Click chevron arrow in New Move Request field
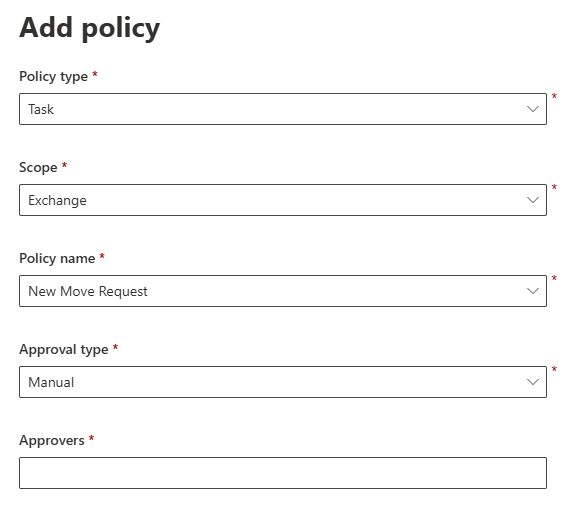Screen dimensions: 567x513 tap(533, 291)
